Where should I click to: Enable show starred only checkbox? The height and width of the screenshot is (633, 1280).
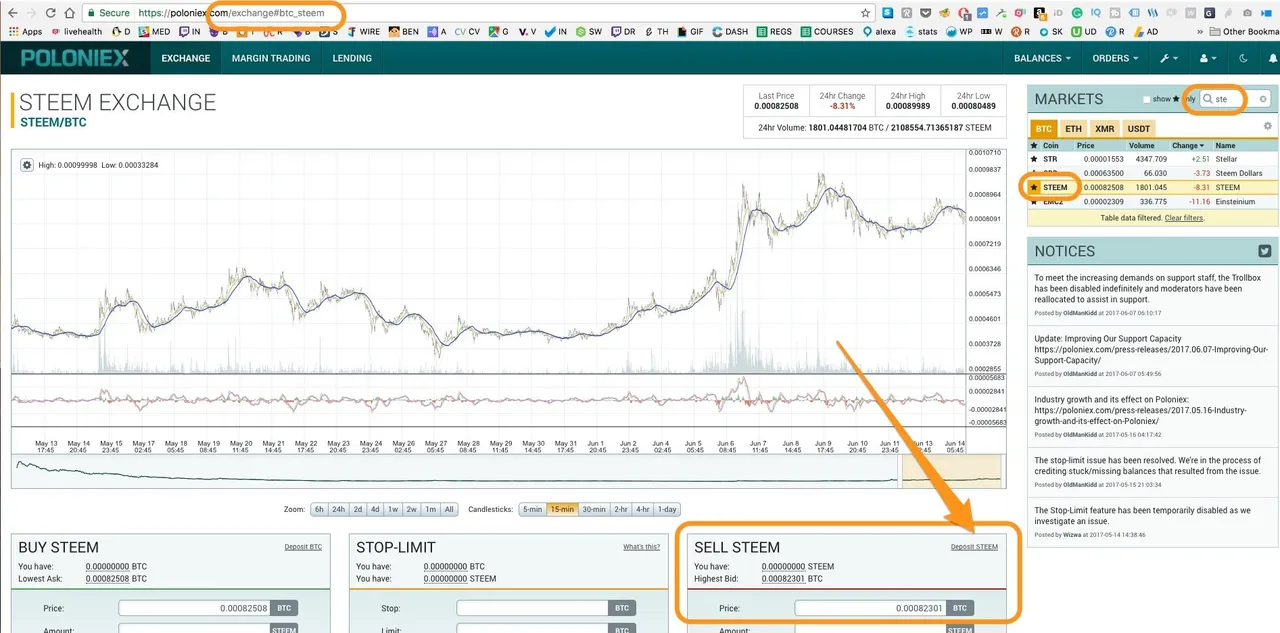pyautogui.click(x=1147, y=100)
